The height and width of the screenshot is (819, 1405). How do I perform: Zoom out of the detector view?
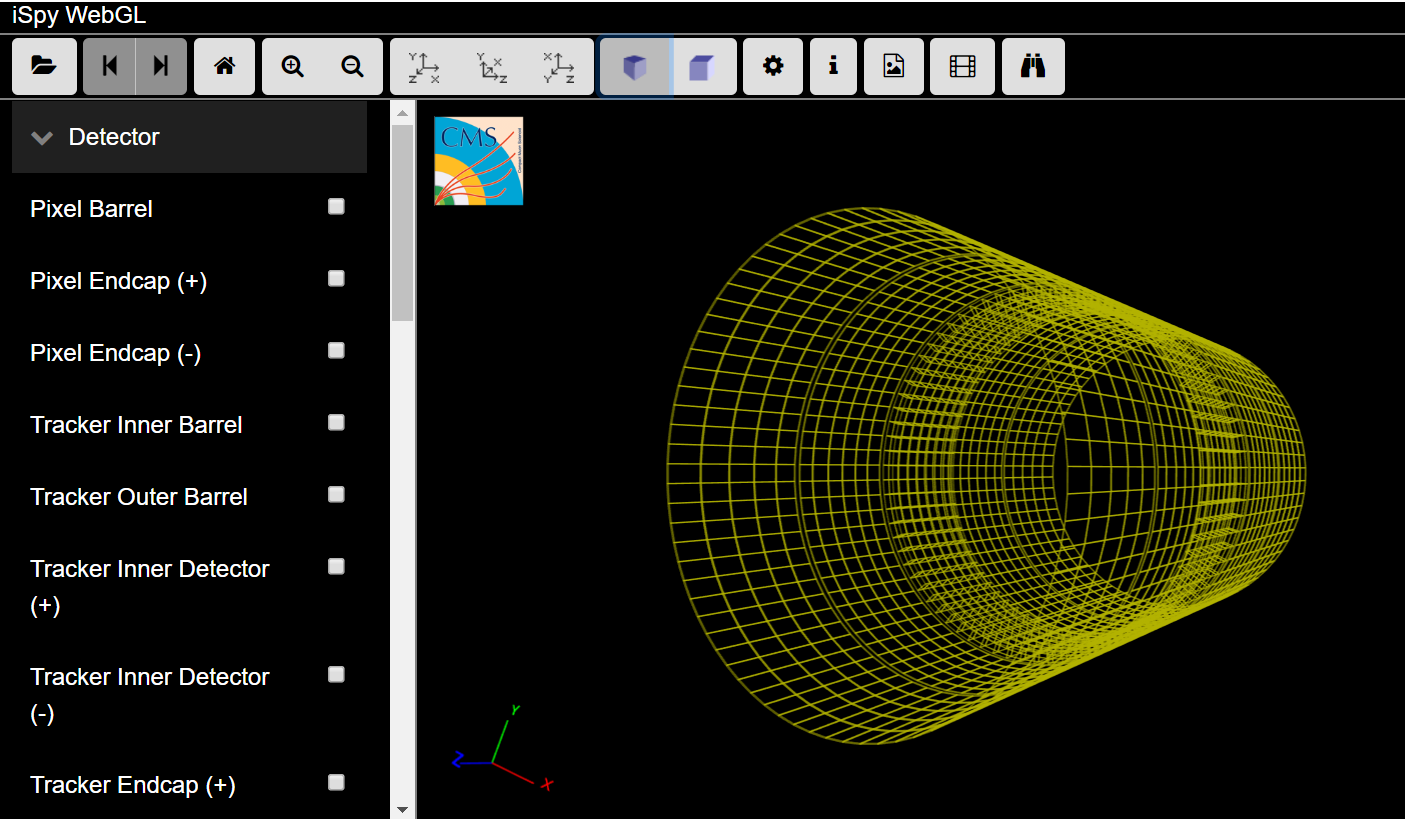click(x=352, y=66)
